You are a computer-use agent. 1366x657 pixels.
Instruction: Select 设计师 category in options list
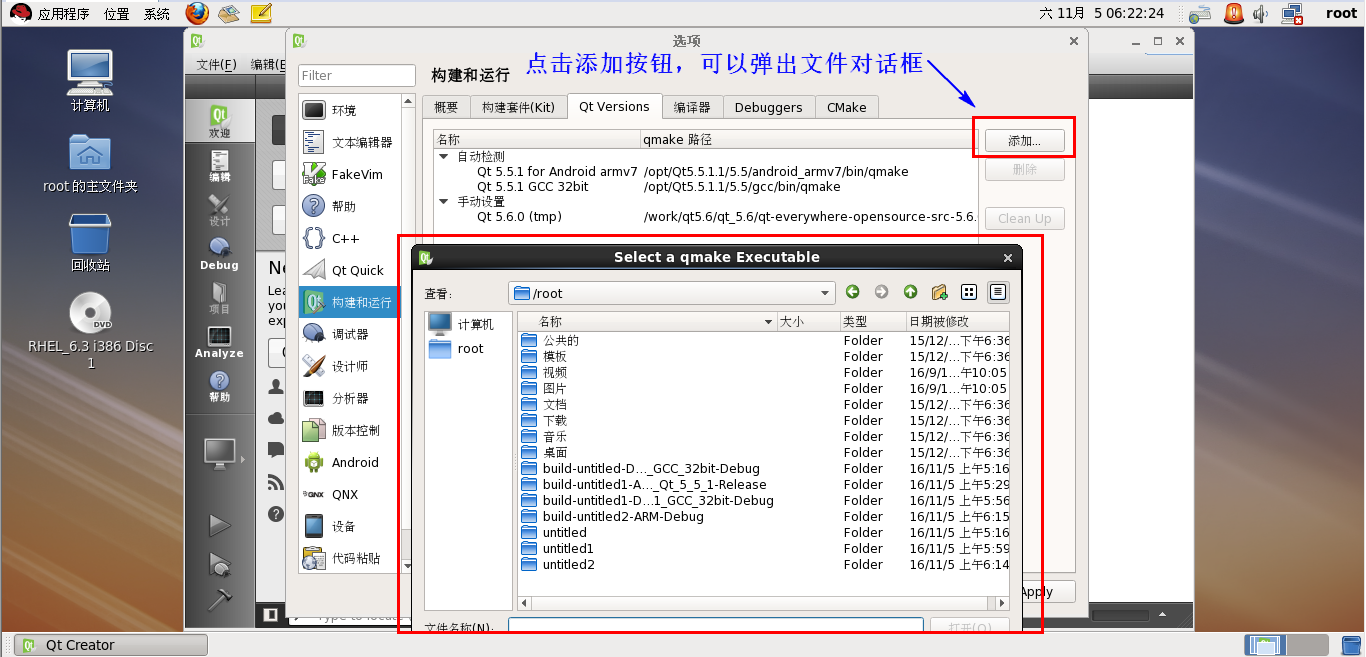click(349, 366)
